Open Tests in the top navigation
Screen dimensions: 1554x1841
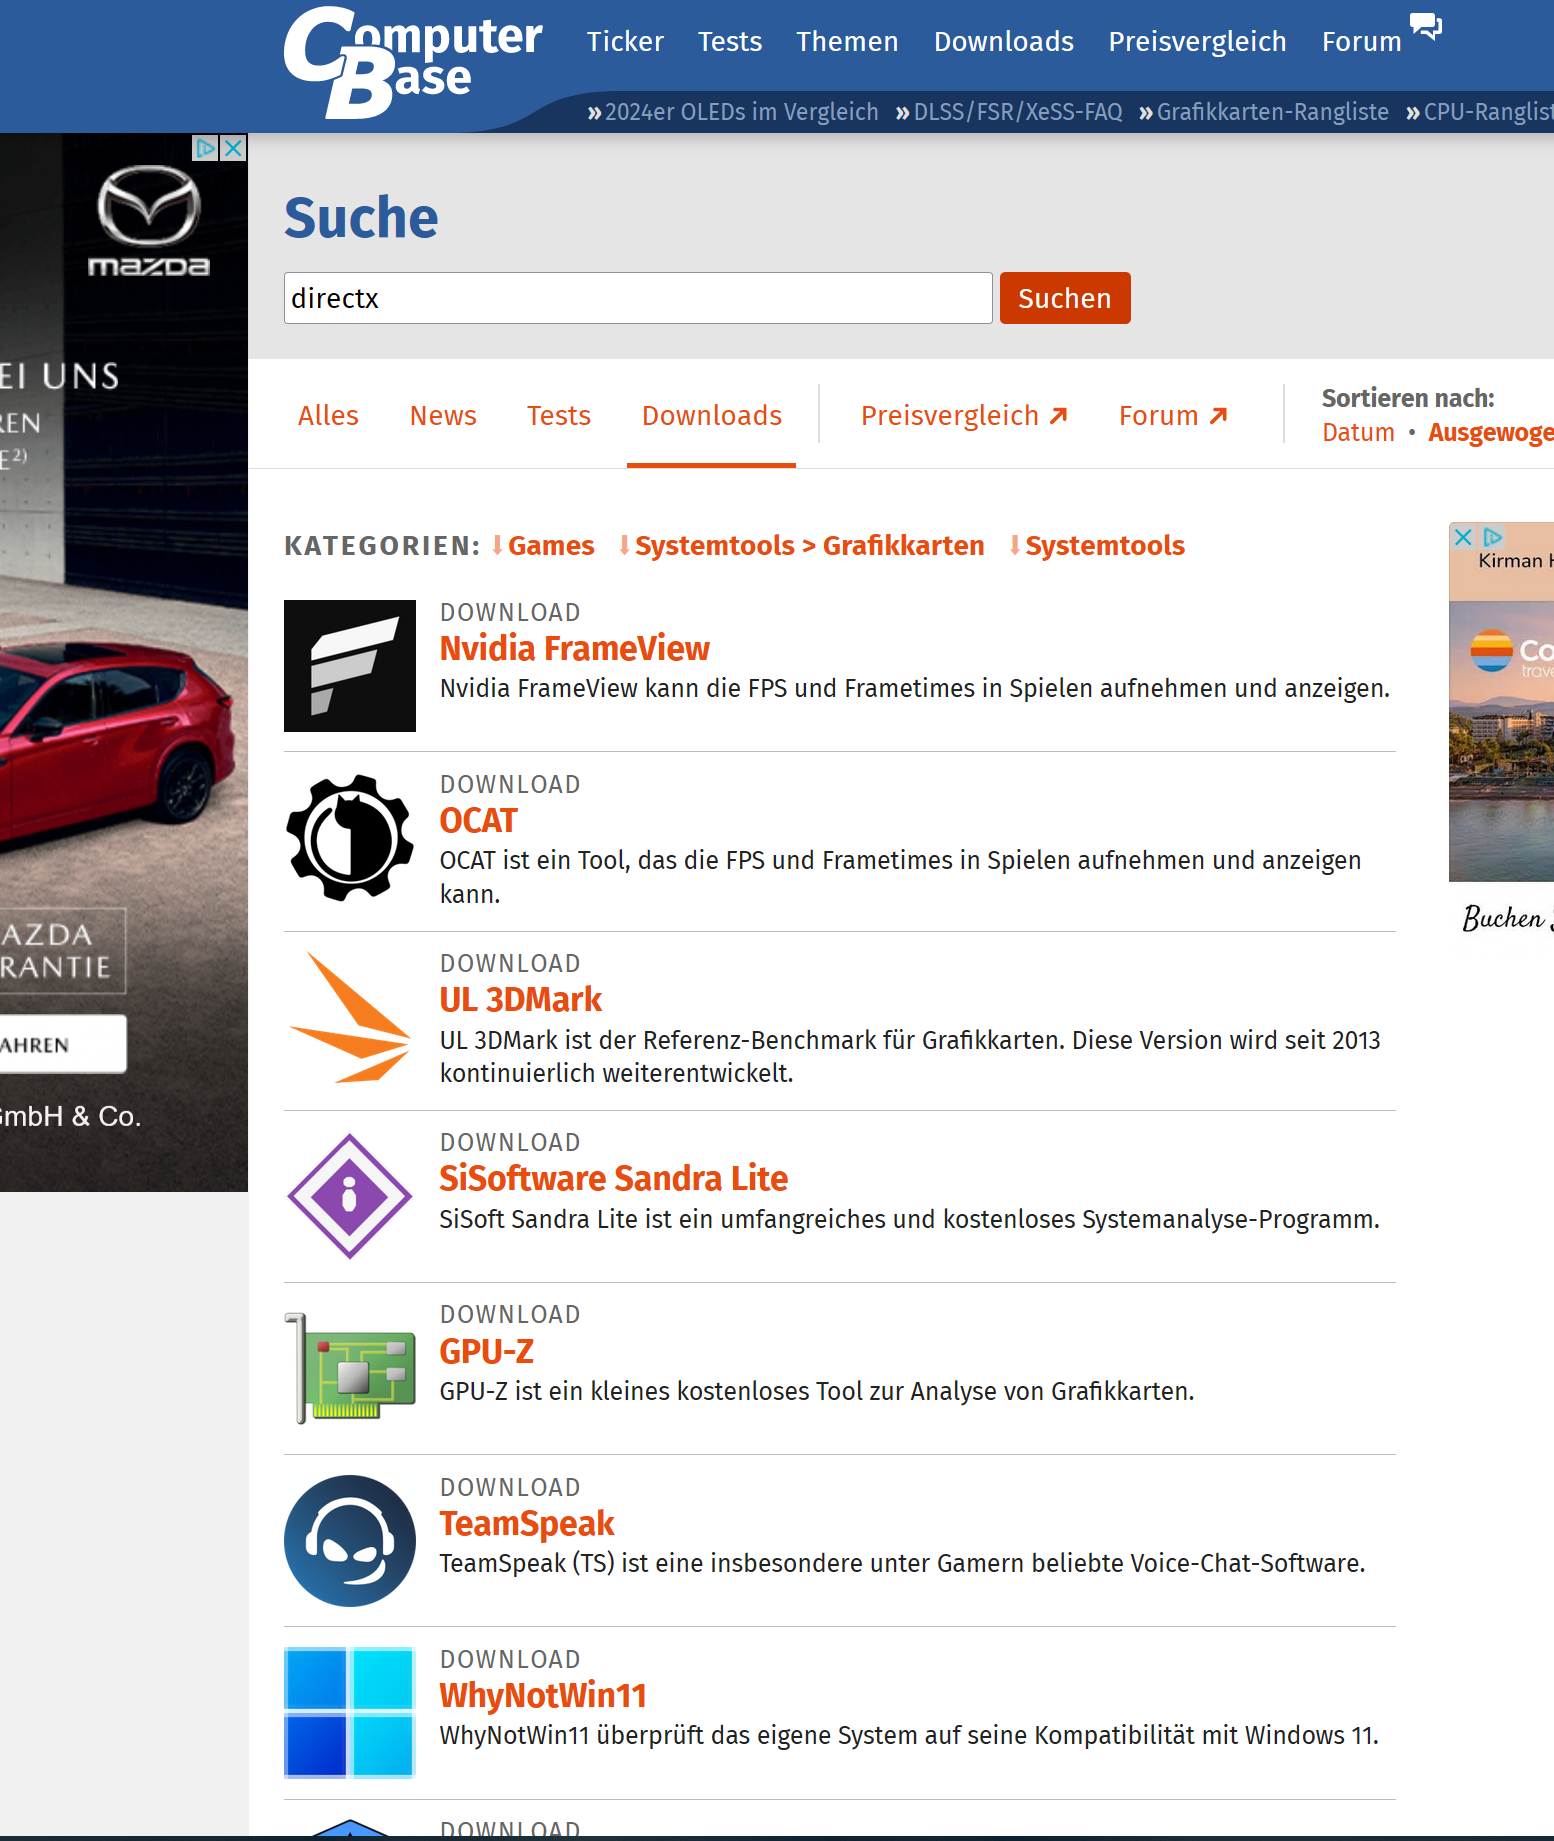pyautogui.click(x=730, y=41)
